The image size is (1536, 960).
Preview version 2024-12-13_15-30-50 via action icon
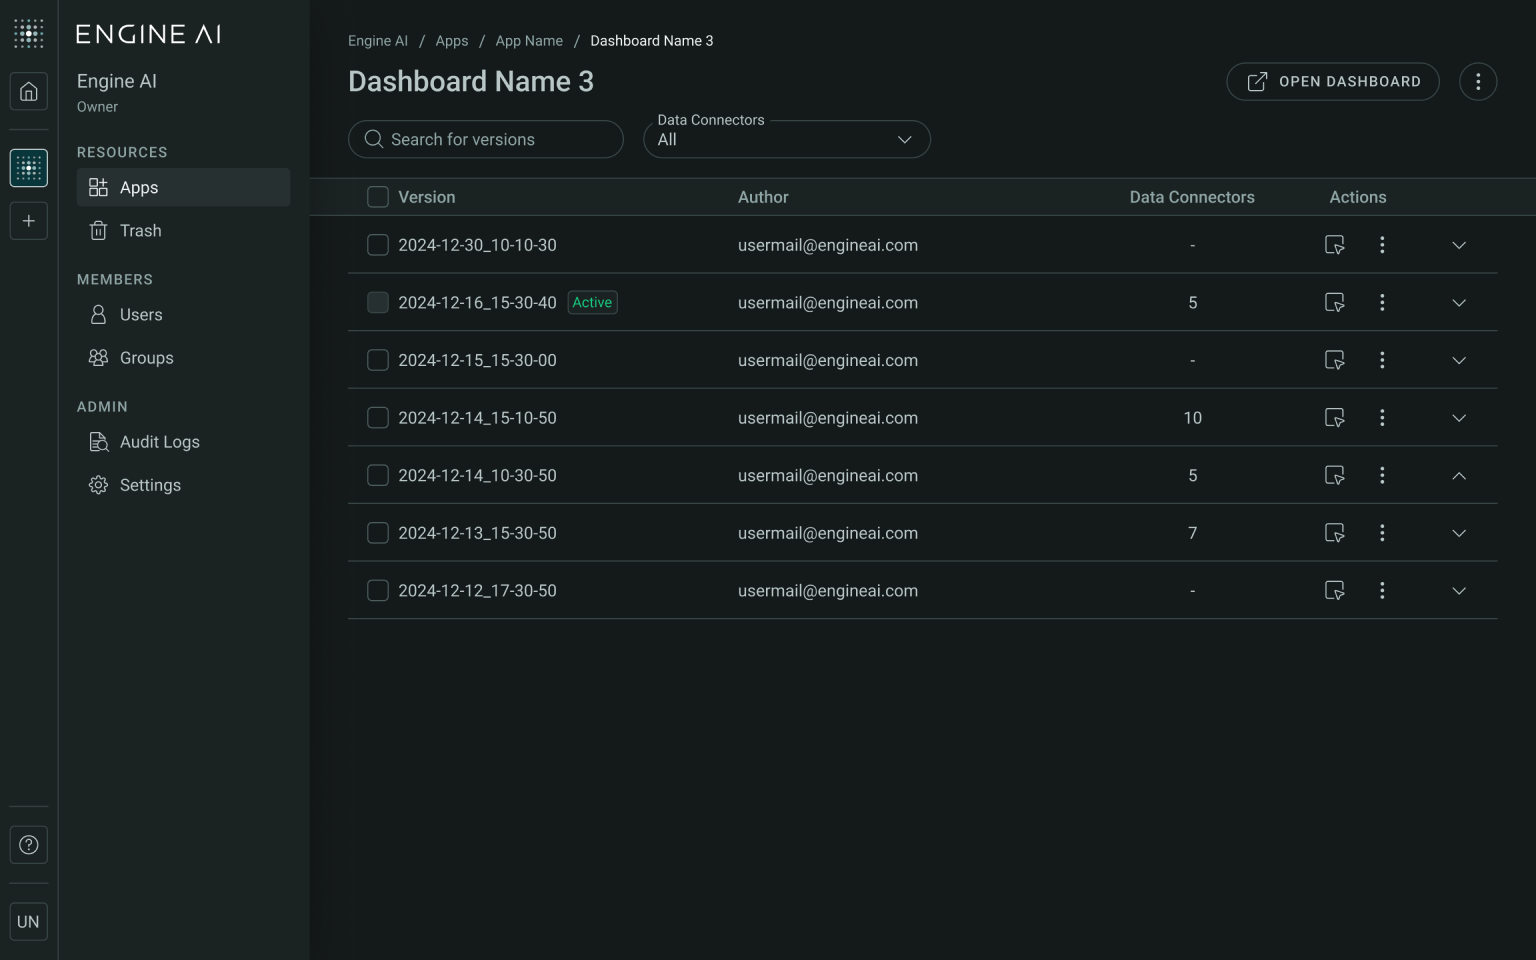(1334, 533)
